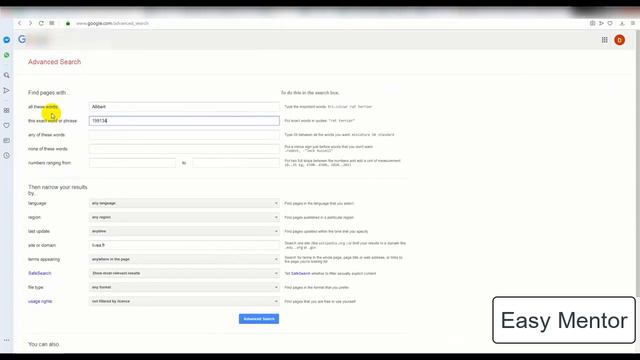Screen dimensions: 640x360
Task: Take a snapshot with the camera icon
Action: 592,23
